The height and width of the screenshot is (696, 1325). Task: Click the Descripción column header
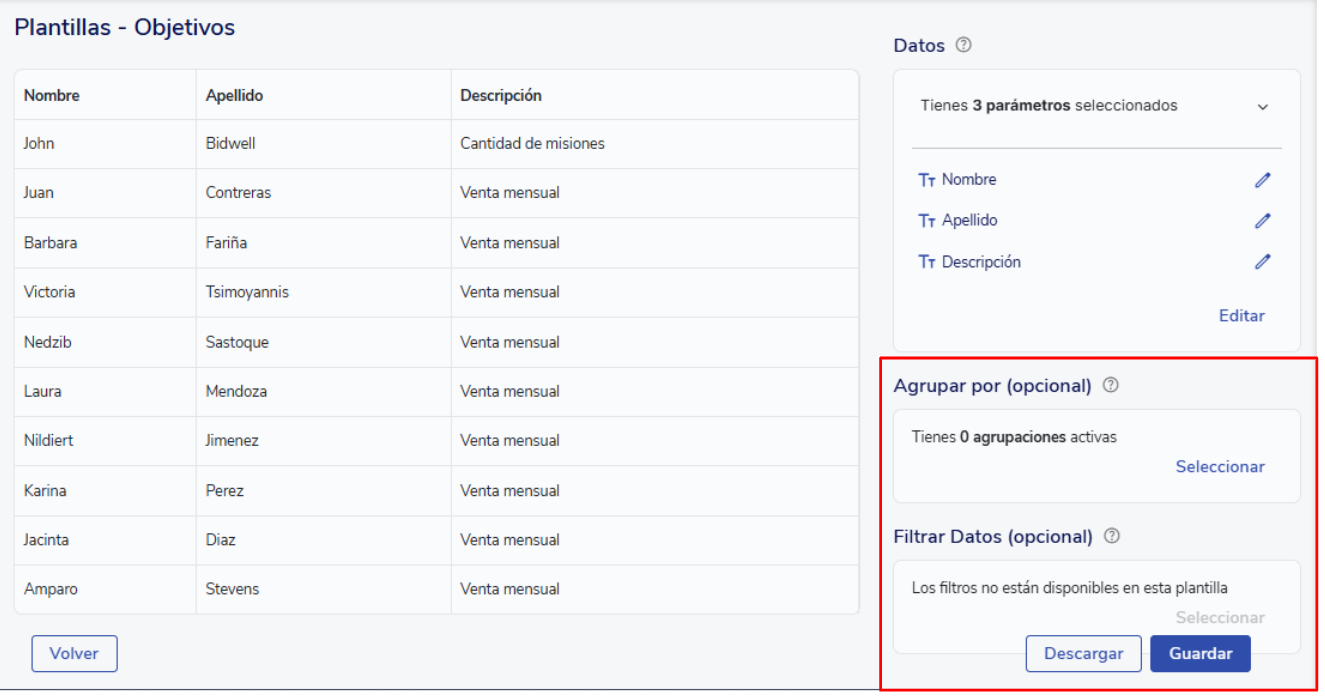tap(500, 96)
